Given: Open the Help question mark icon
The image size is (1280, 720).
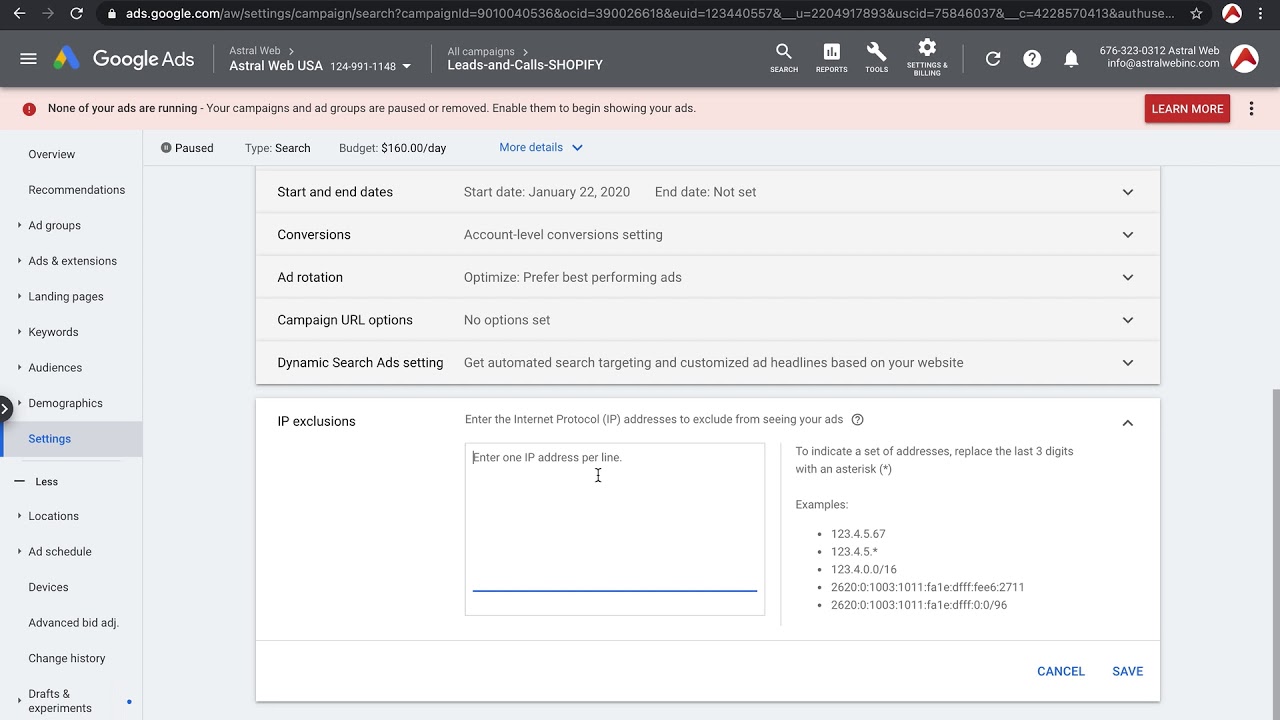Looking at the screenshot, I should 1032,59.
